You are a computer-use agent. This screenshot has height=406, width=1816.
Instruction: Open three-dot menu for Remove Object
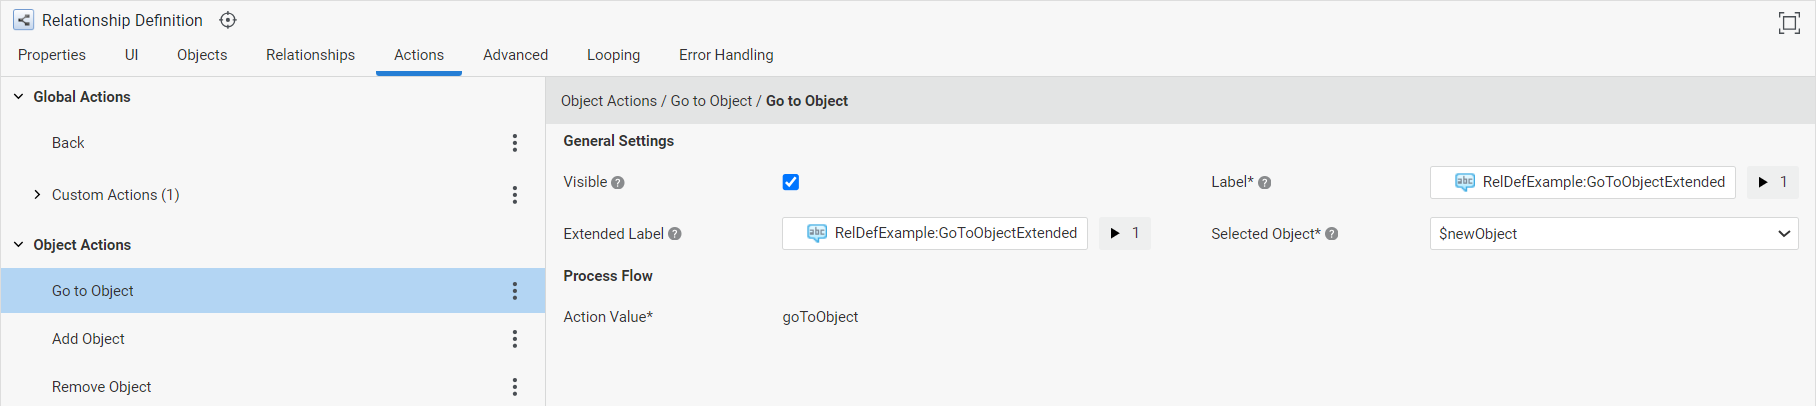tap(515, 387)
